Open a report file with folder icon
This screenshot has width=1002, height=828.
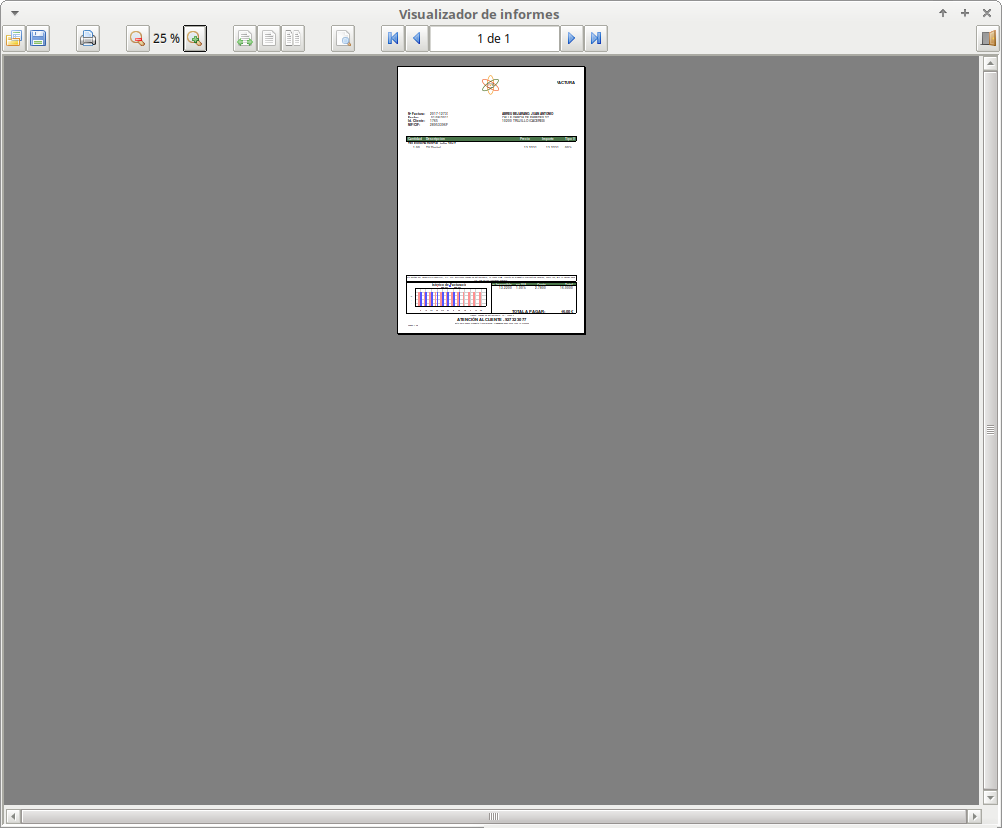(x=14, y=38)
